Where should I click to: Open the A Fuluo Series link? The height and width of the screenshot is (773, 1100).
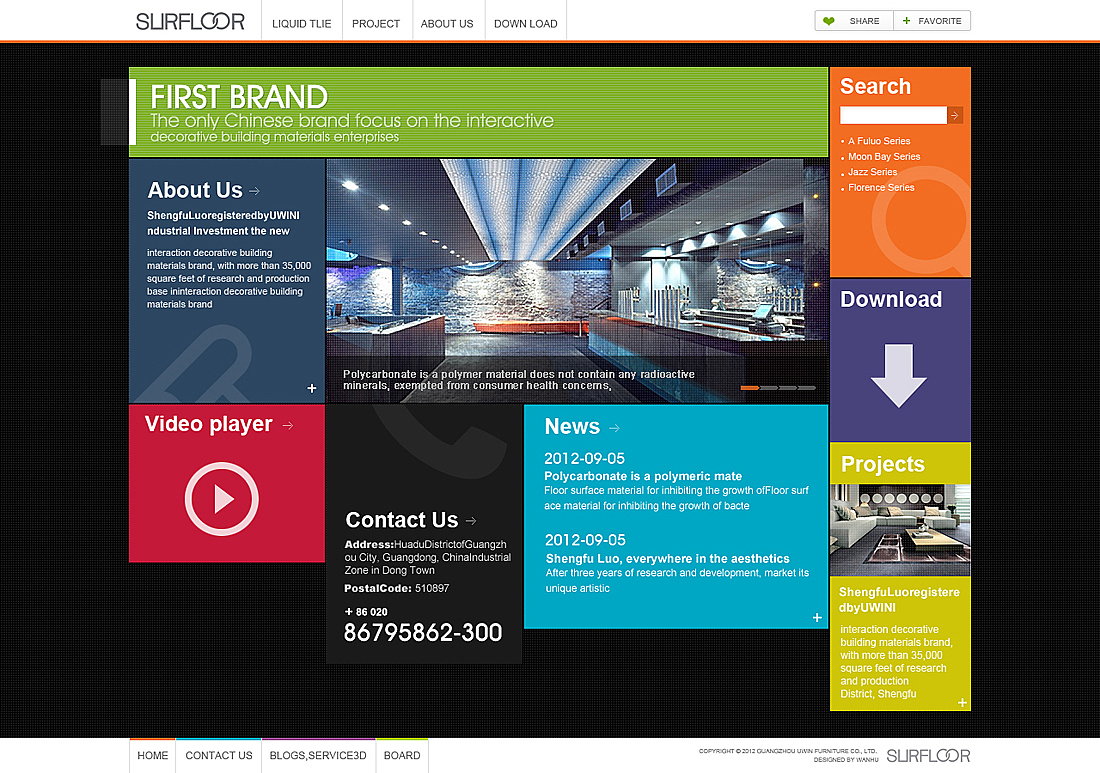(x=879, y=141)
